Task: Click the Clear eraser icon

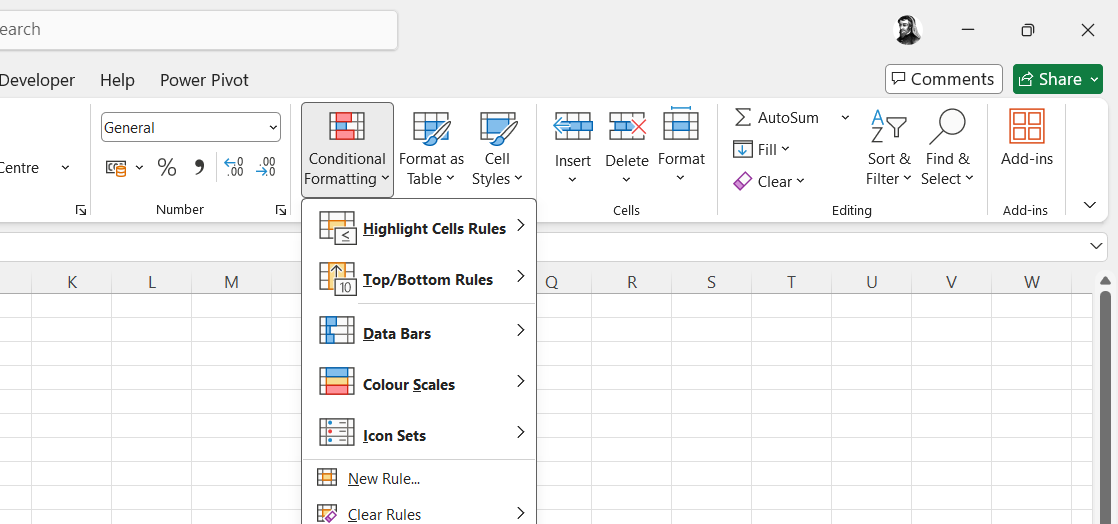Action: (x=743, y=181)
